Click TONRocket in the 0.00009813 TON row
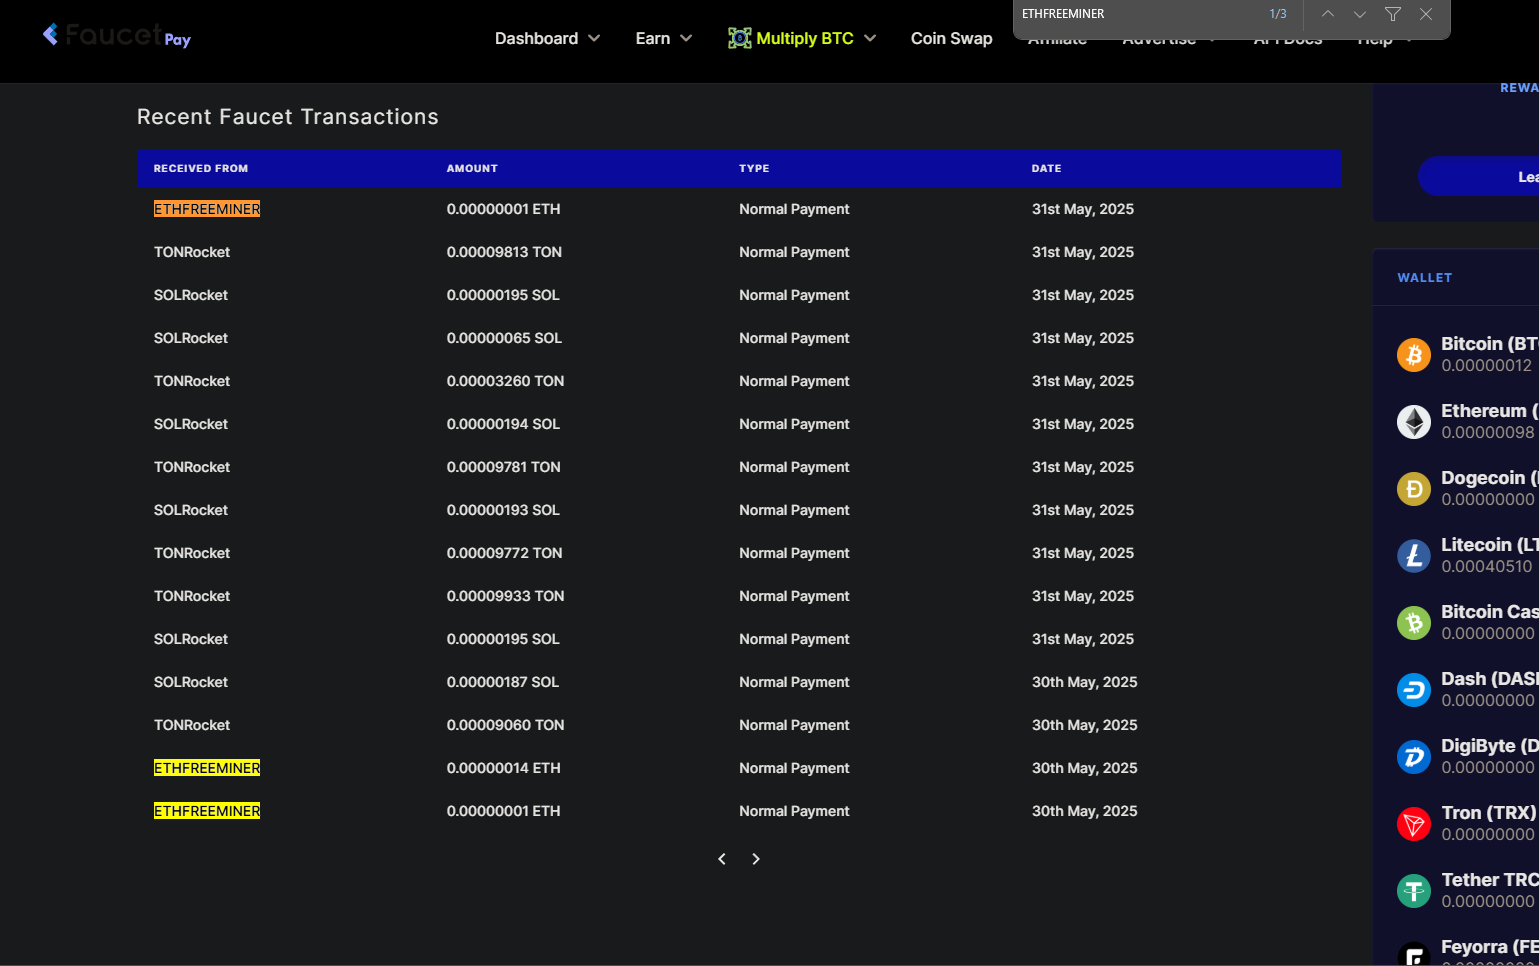1539x966 pixels. (192, 252)
